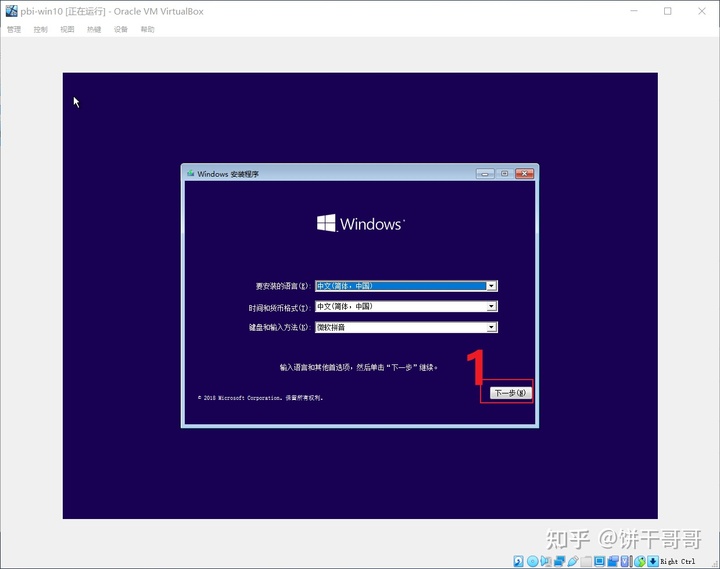Minimize the Windows 安装程序 dialog
Image resolution: width=720 pixels, height=569 pixels.
[485, 174]
